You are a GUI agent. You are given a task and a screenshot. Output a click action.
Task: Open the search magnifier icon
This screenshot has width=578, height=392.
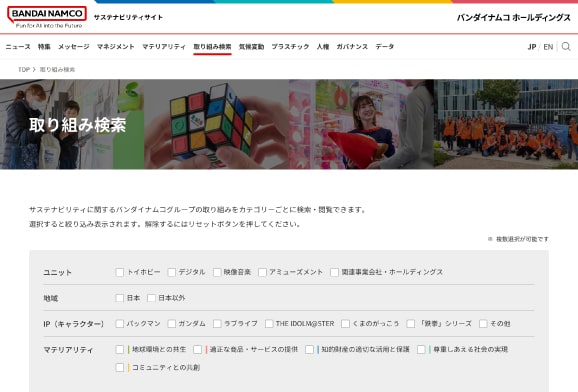(566, 46)
